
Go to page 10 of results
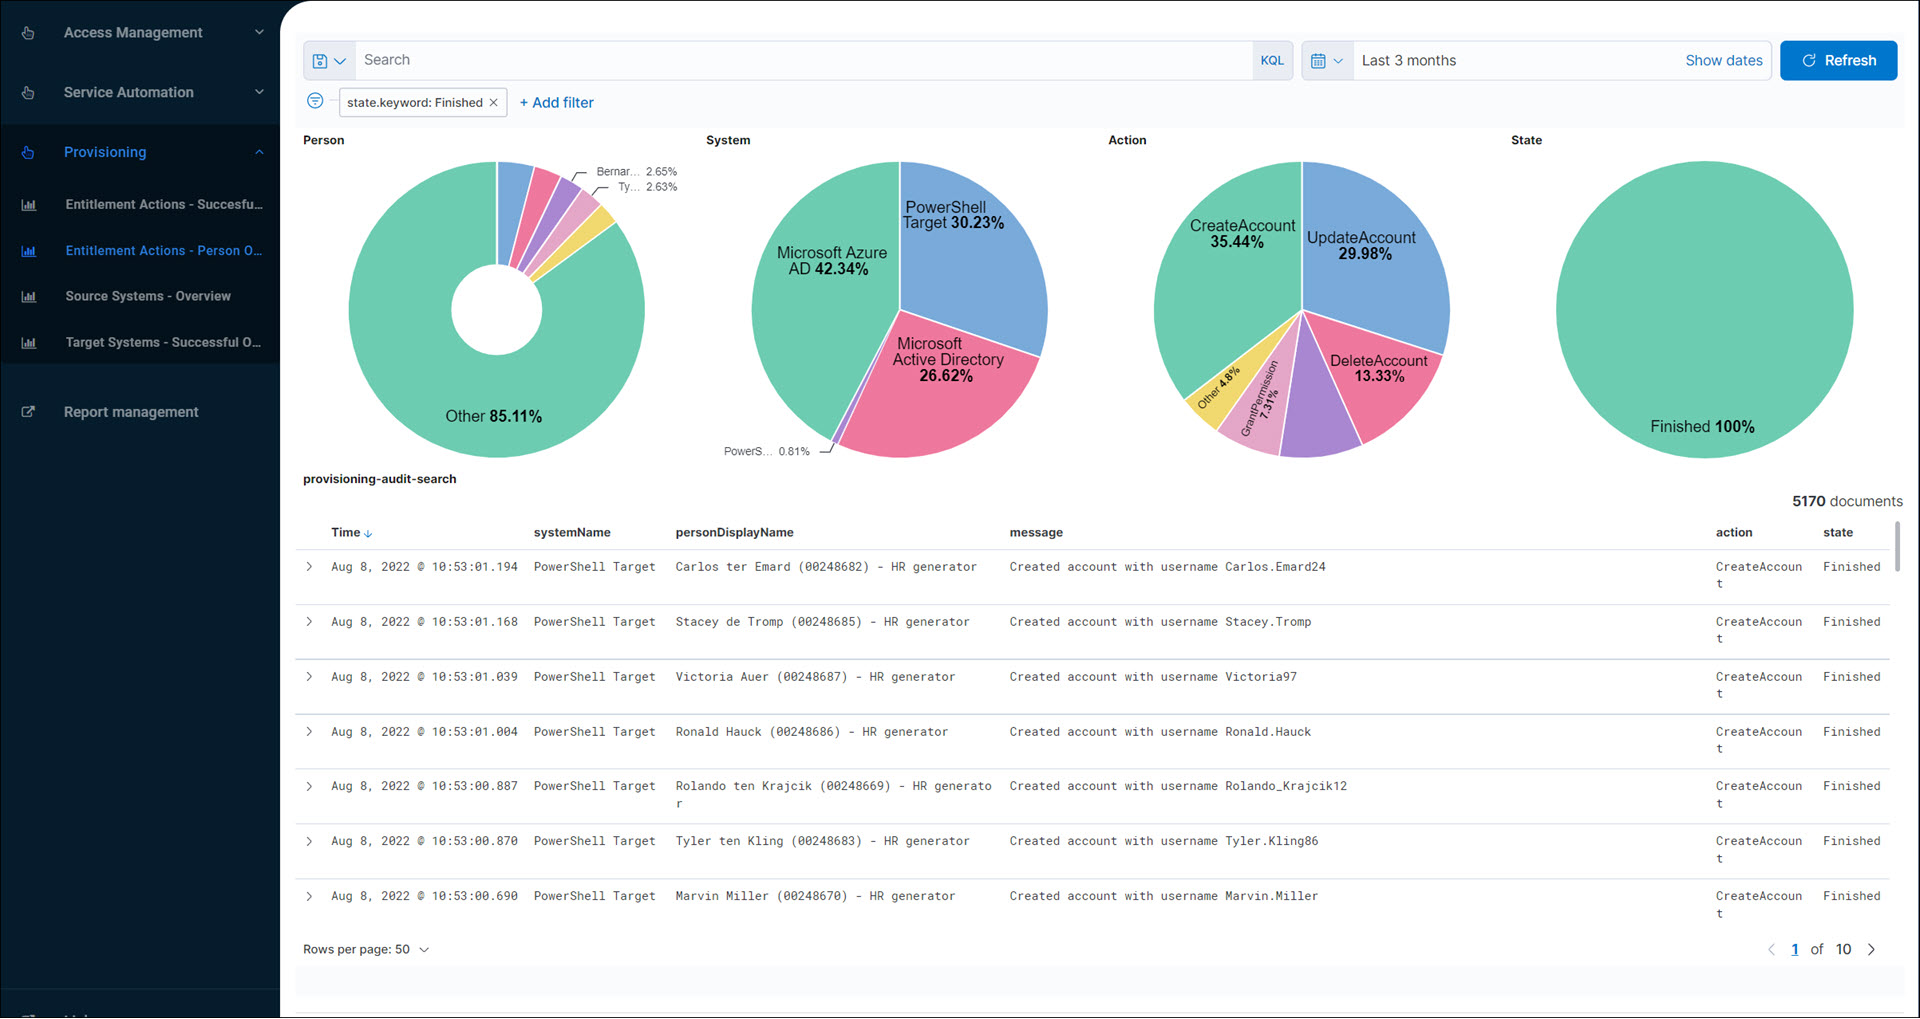click(x=1843, y=950)
